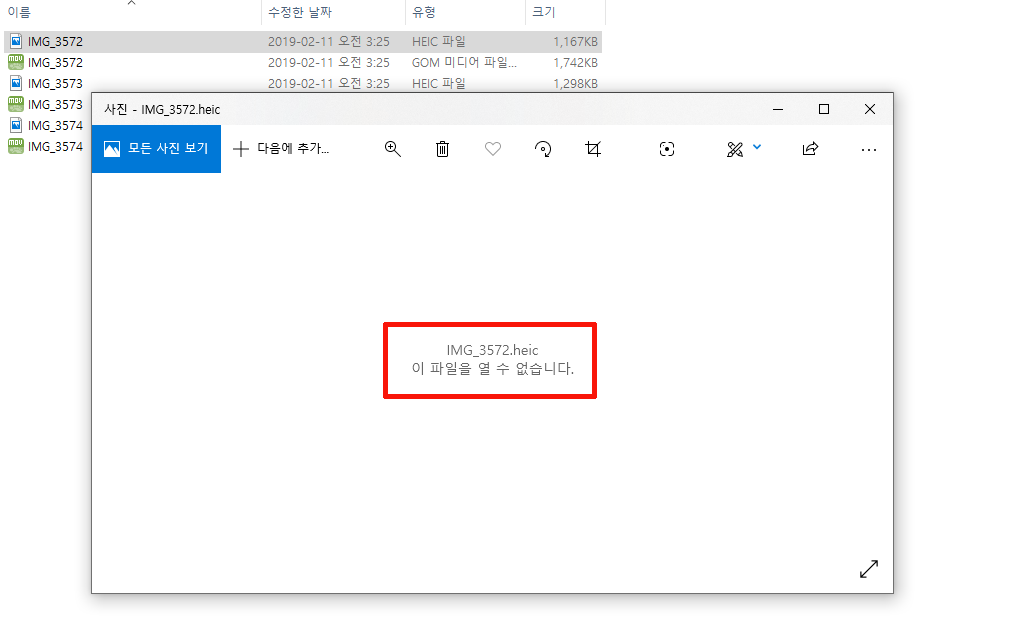1030x644 pixels.
Task: Click the focus/face detection icon
Action: [667, 149]
